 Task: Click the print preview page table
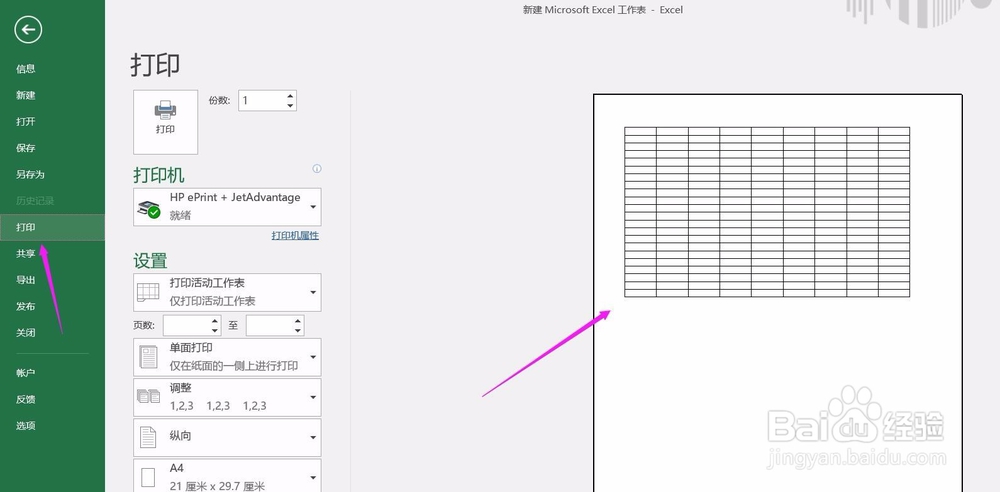[767, 212]
